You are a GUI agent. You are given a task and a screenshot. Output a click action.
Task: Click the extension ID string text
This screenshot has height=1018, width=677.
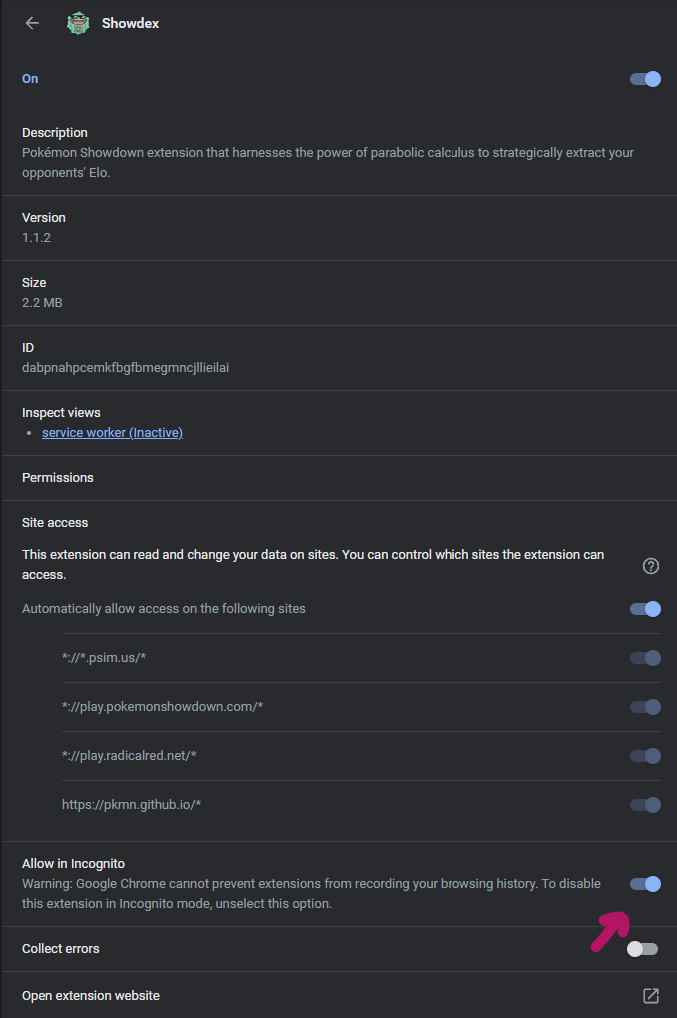click(125, 367)
